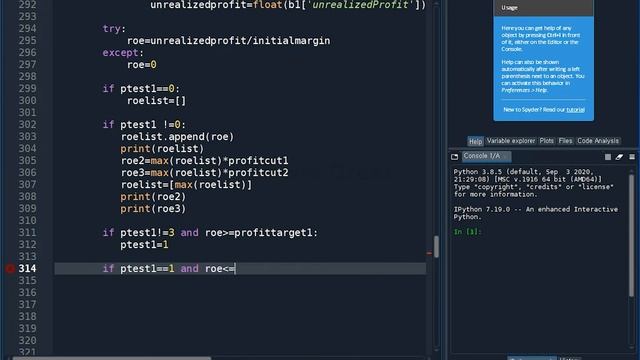Click the 'if ptest1==0:' line
The height and width of the screenshot is (360, 640).
pyautogui.click(x=141, y=89)
